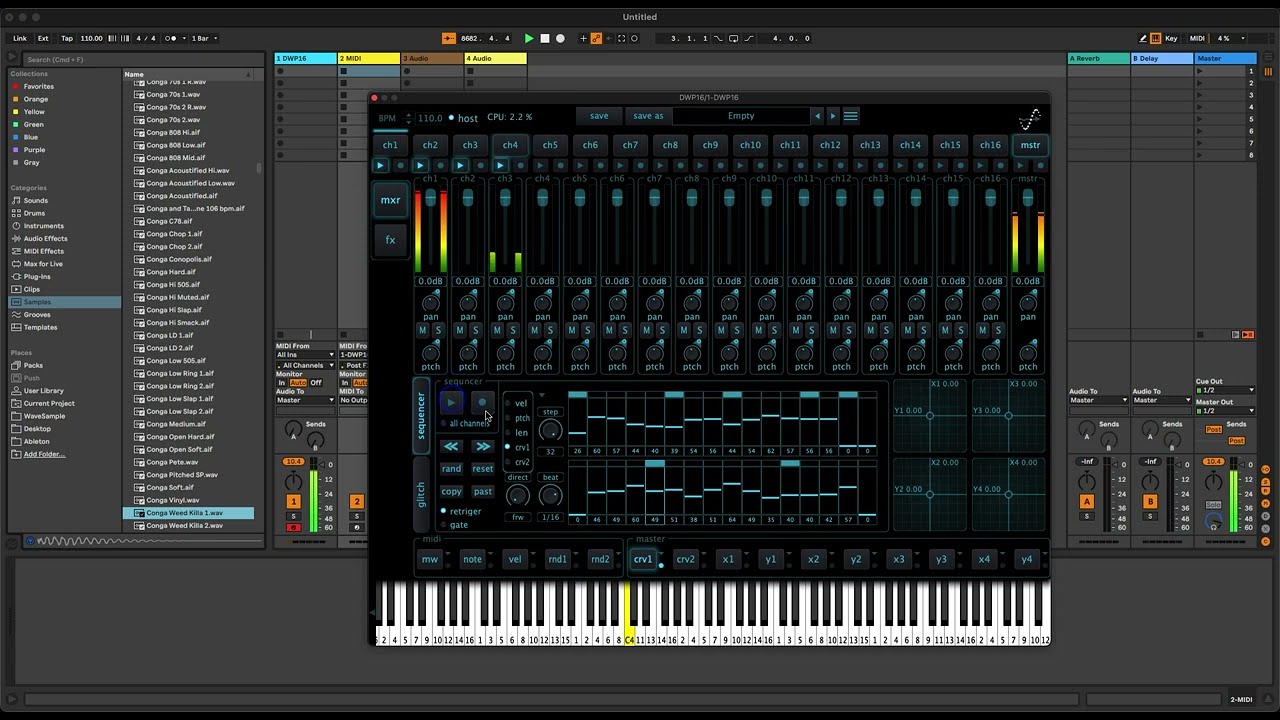
Task: Enable the retriger mode option
Action: 444,511
